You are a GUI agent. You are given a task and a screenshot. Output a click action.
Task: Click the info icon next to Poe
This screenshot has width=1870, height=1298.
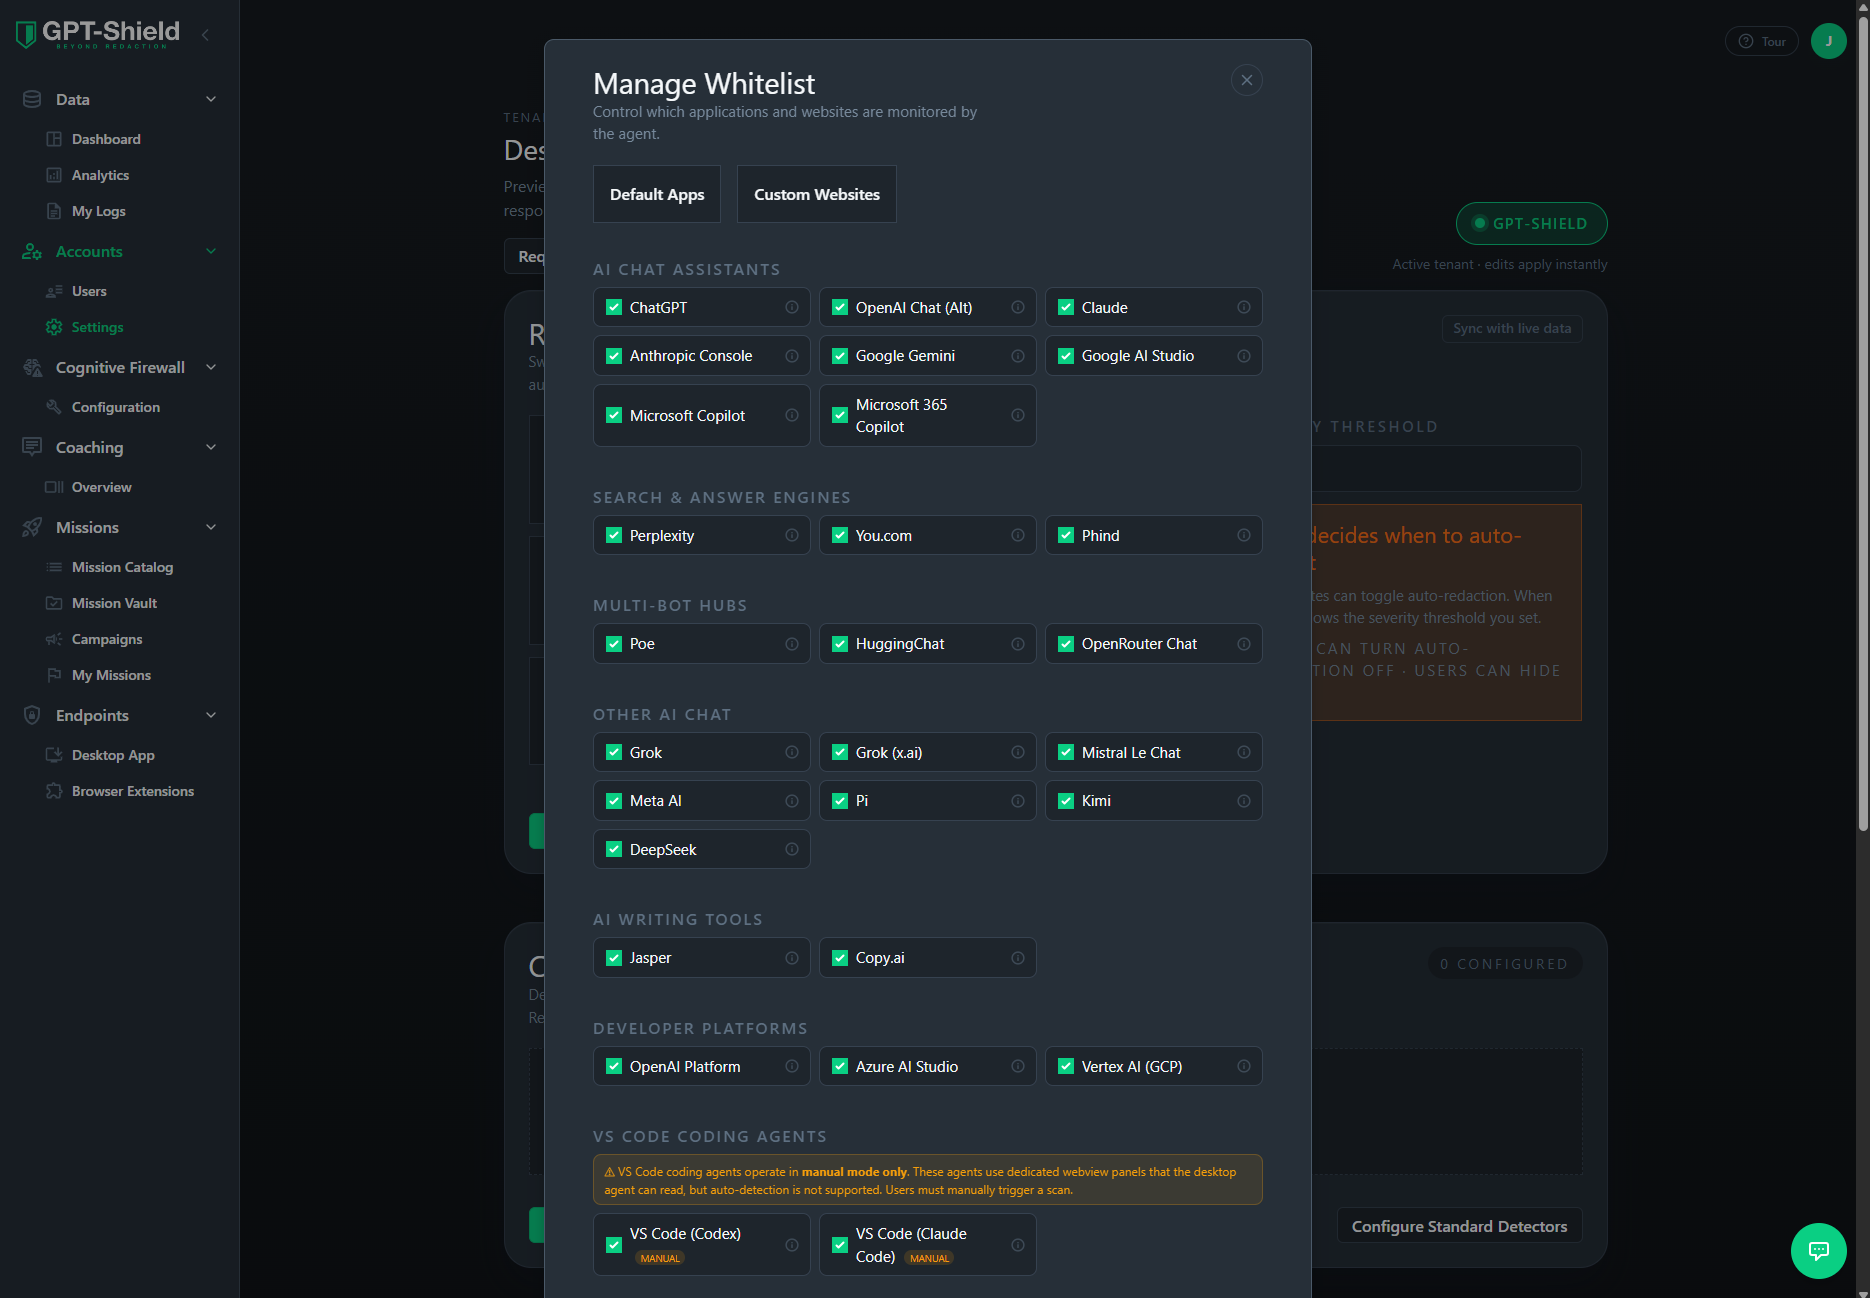click(x=792, y=644)
